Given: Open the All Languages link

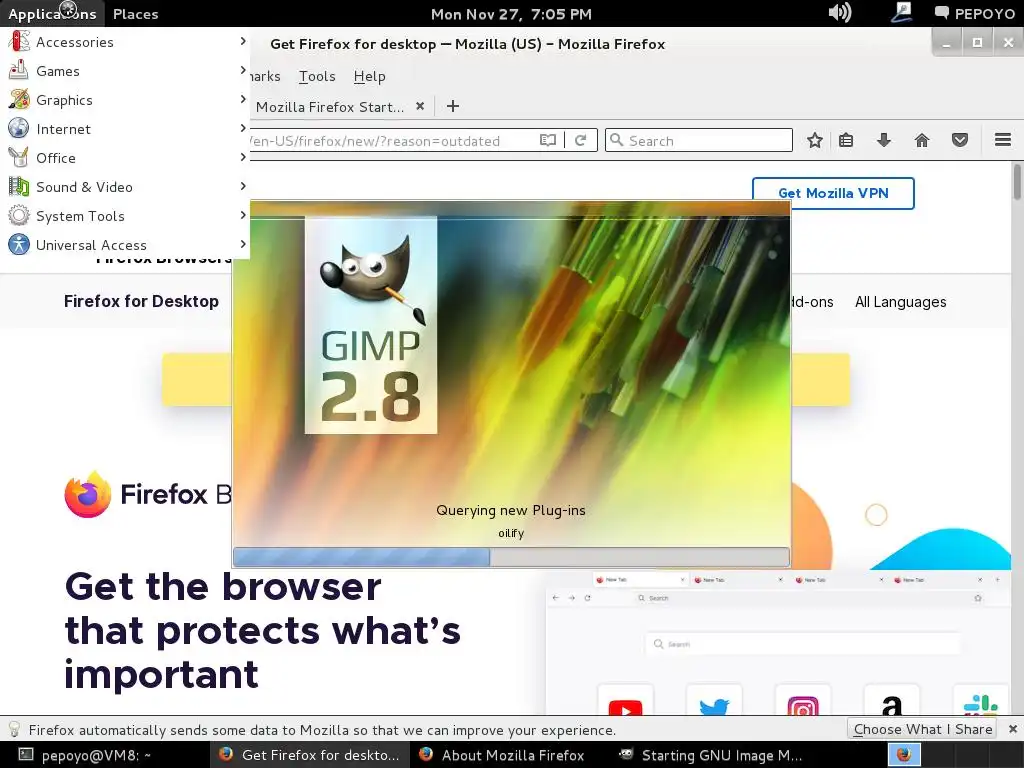Looking at the screenshot, I should pyautogui.click(x=901, y=302).
